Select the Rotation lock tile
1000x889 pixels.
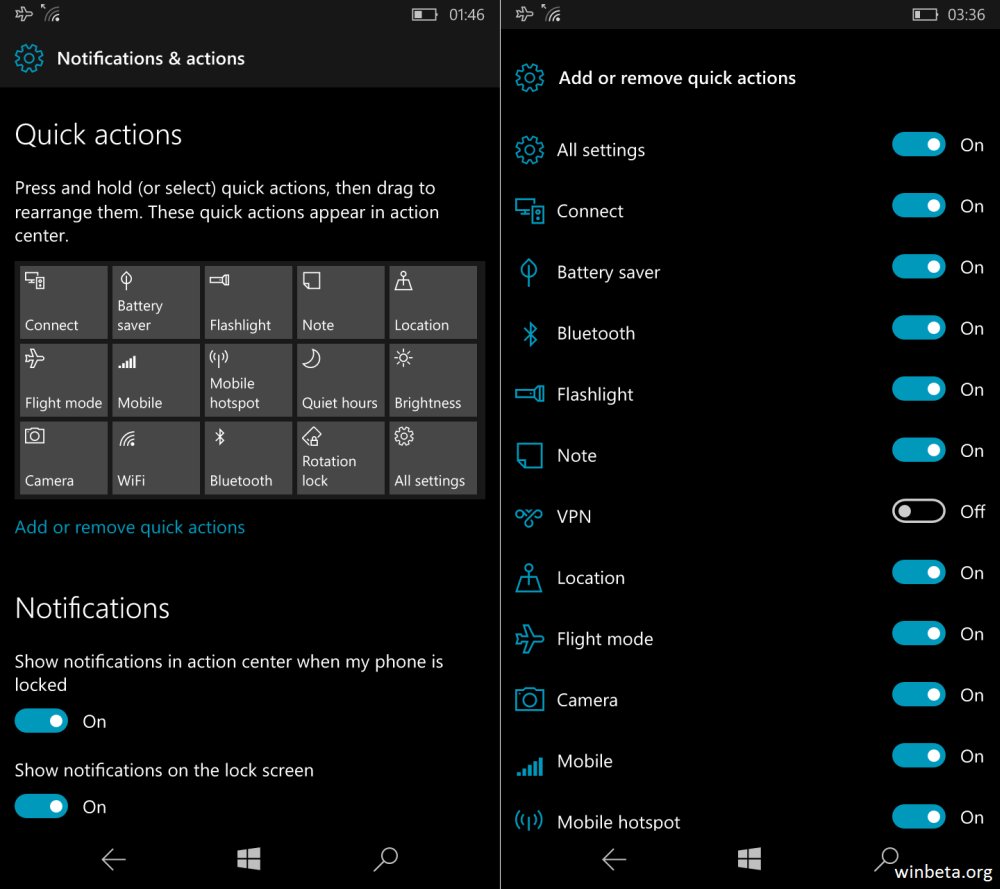click(x=340, y=458)
